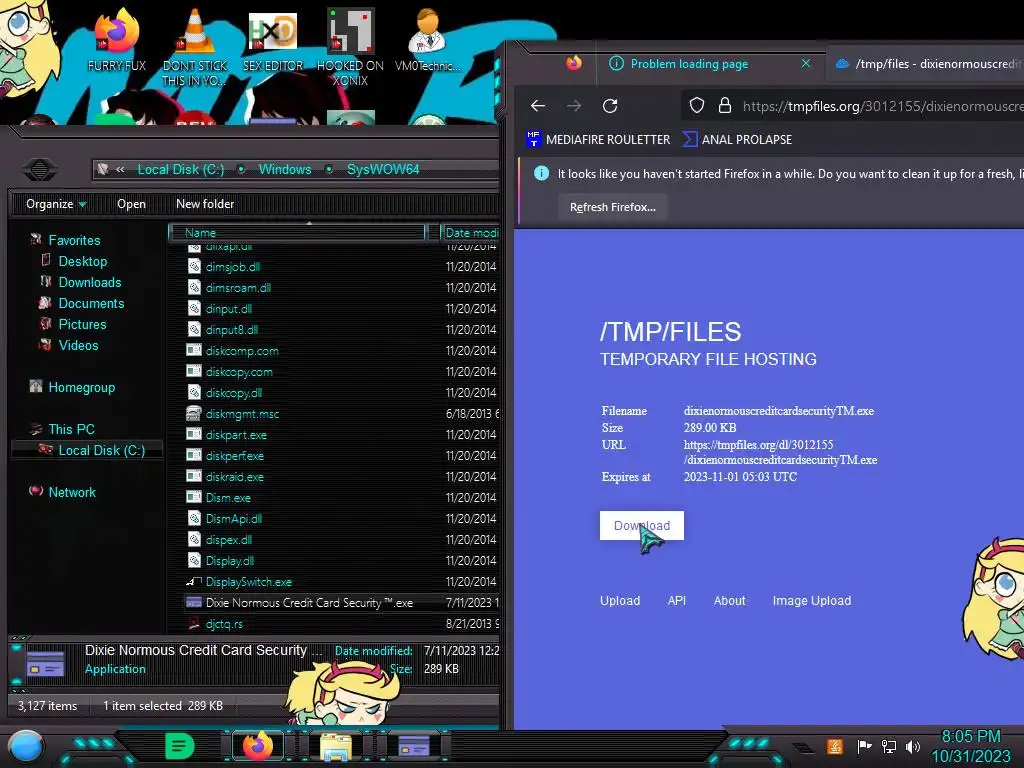Sort by the Date modified column header
This screenshot has height=768, width=1024.
coord(470,232)
